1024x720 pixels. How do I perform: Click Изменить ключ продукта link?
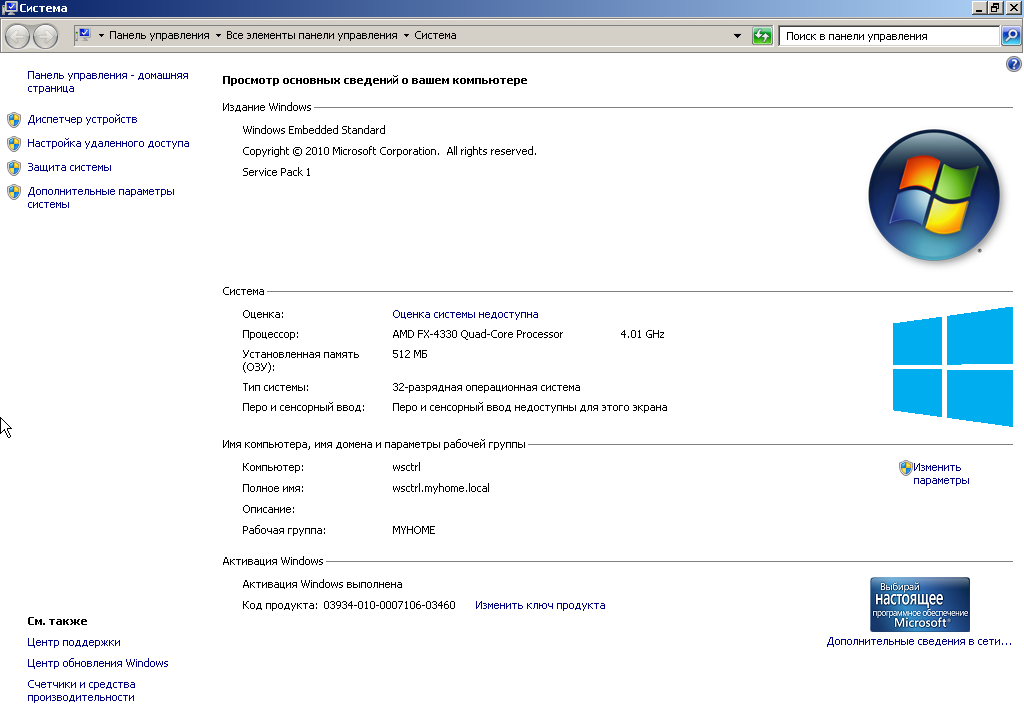pyautogui.click(x=540, y=605)
